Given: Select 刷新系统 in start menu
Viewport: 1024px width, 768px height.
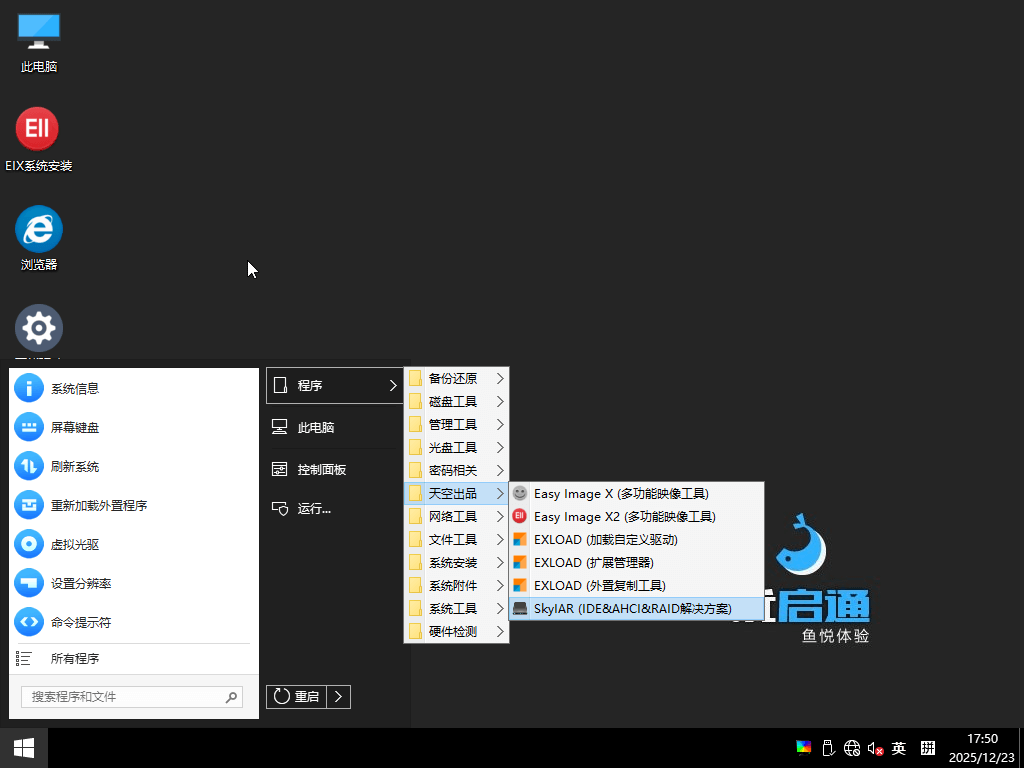Looking at the screenshot, I should [x=134, y=466].
